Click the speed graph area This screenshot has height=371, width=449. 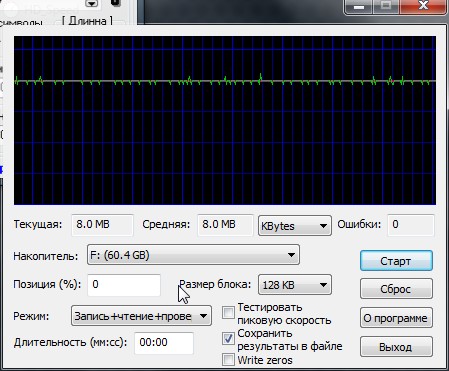(225, 120)
